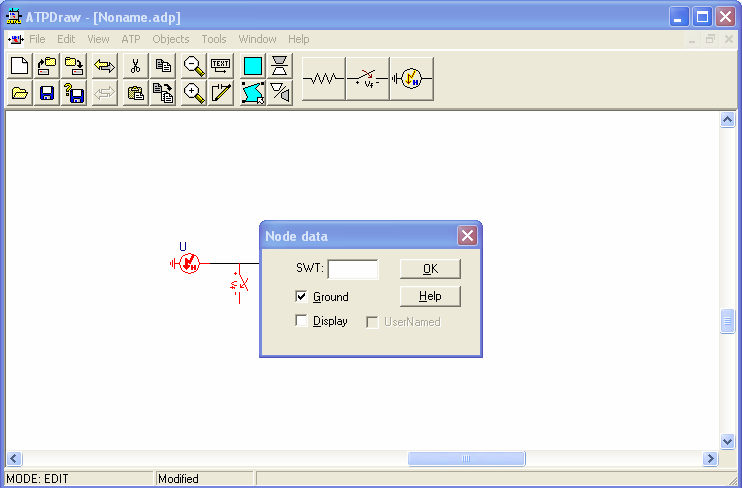Open the ATP menu
Viewport: 742px width, 488px height.
[x=131, y=39]
